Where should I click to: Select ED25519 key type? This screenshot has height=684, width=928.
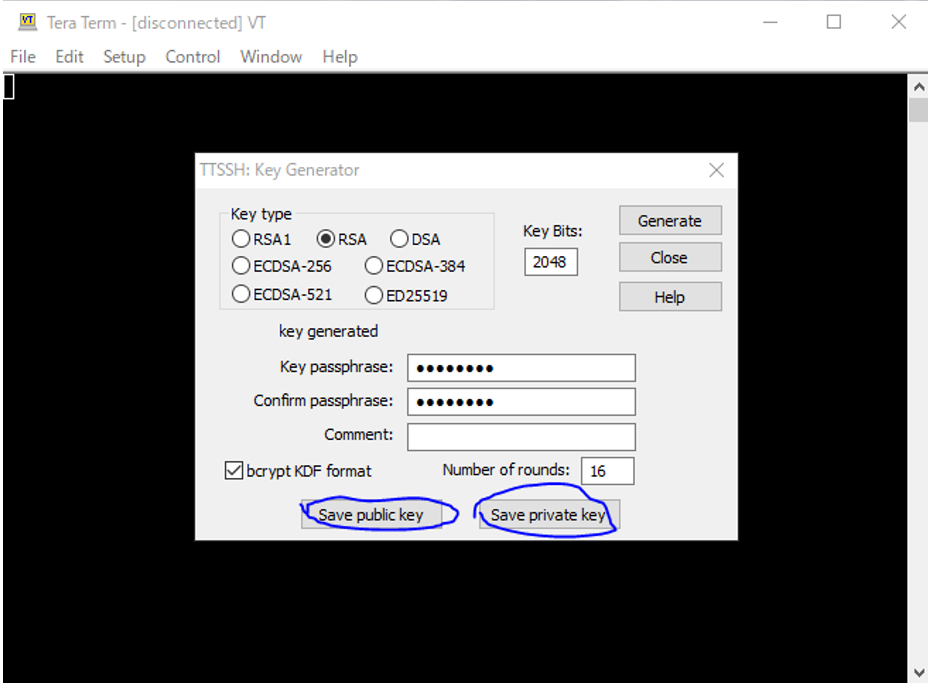374,295
